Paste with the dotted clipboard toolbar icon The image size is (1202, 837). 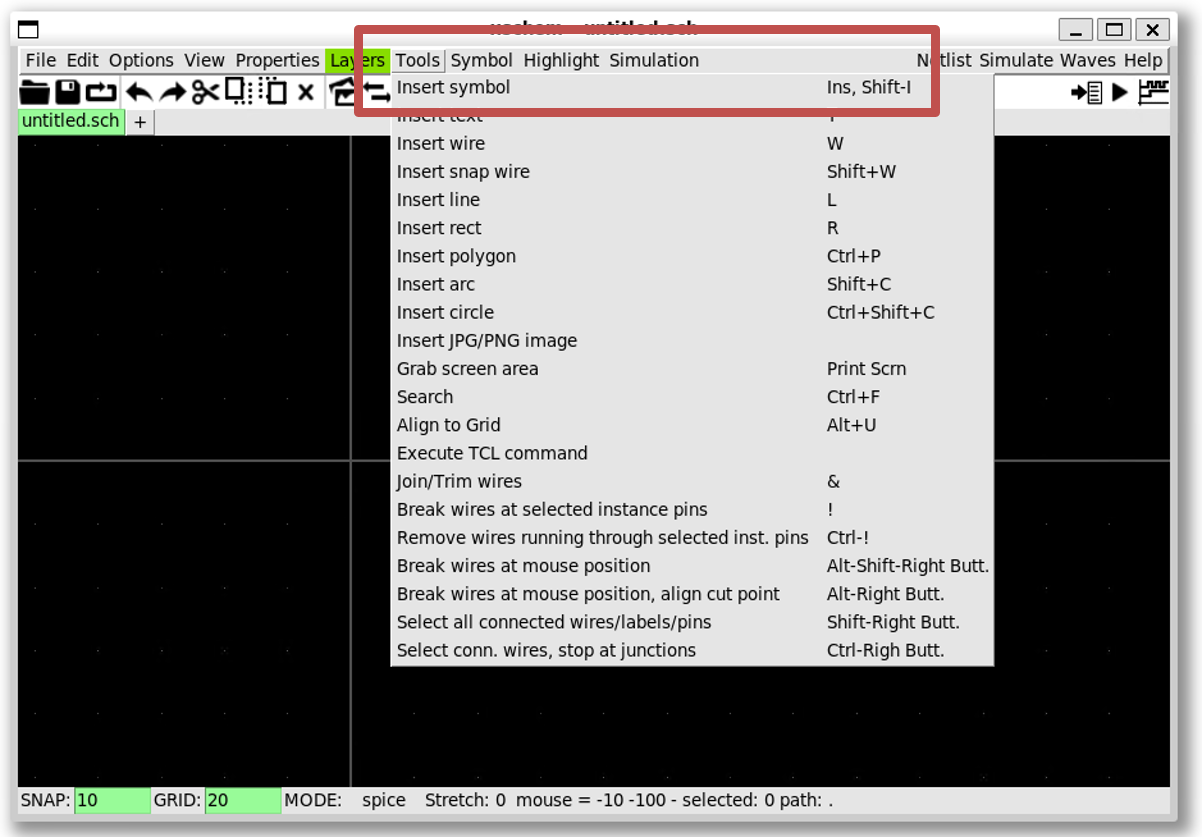[273, 92]
